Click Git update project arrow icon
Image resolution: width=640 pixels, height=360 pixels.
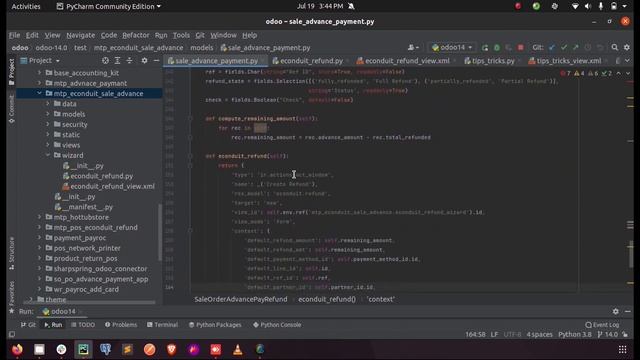point(552,48)
